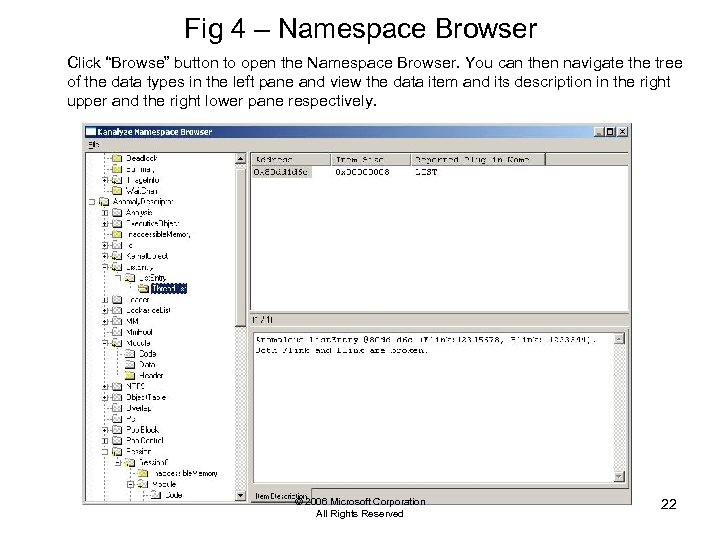Click the AnomalyDescriptor root folder icon
720x540 pixels.
(104, 202)
